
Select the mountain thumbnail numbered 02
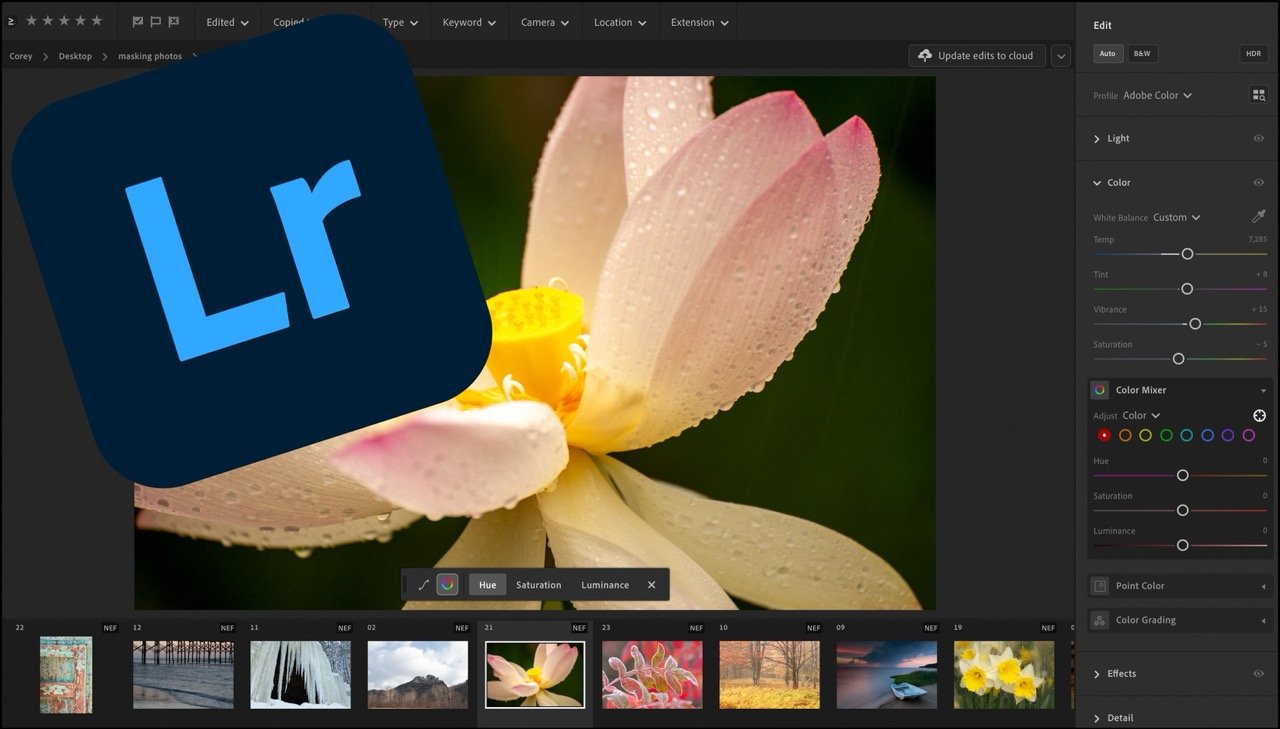tap(417, 675)
